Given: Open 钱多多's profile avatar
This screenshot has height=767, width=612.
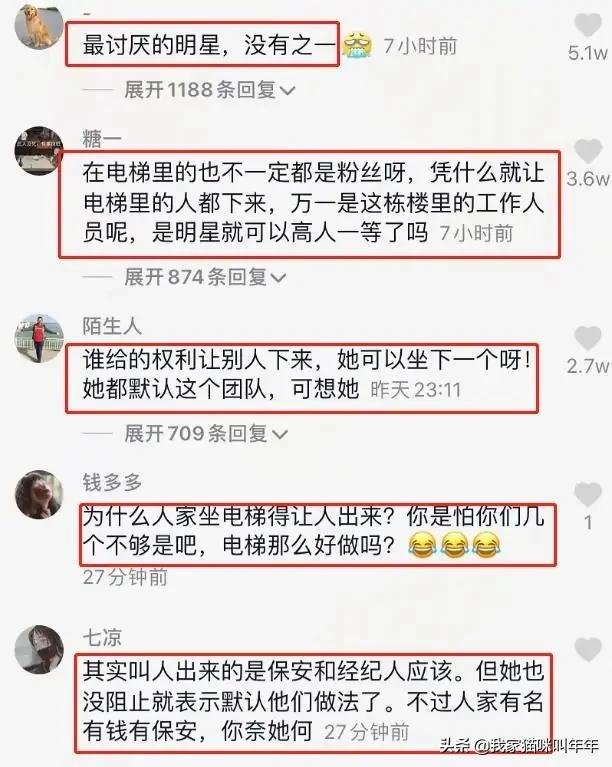Looking at the screenshot, I should coord(39,494).
